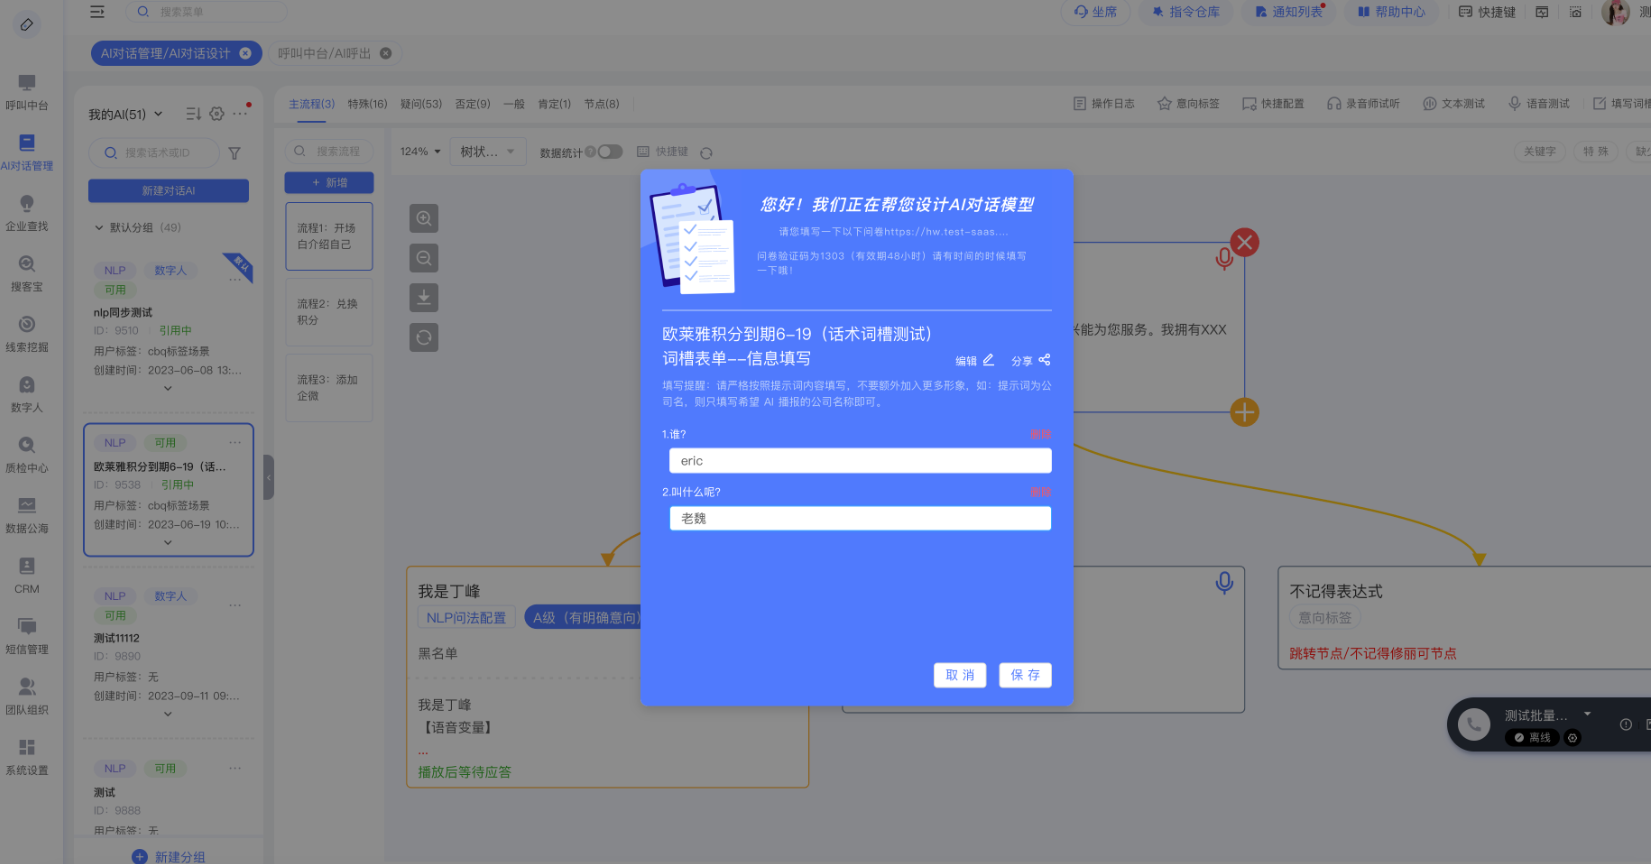Viewport: 1651px width, 864px height.
Task: Click the zoom in magnifier icon on canvas
Action: (x=424, y=219)
